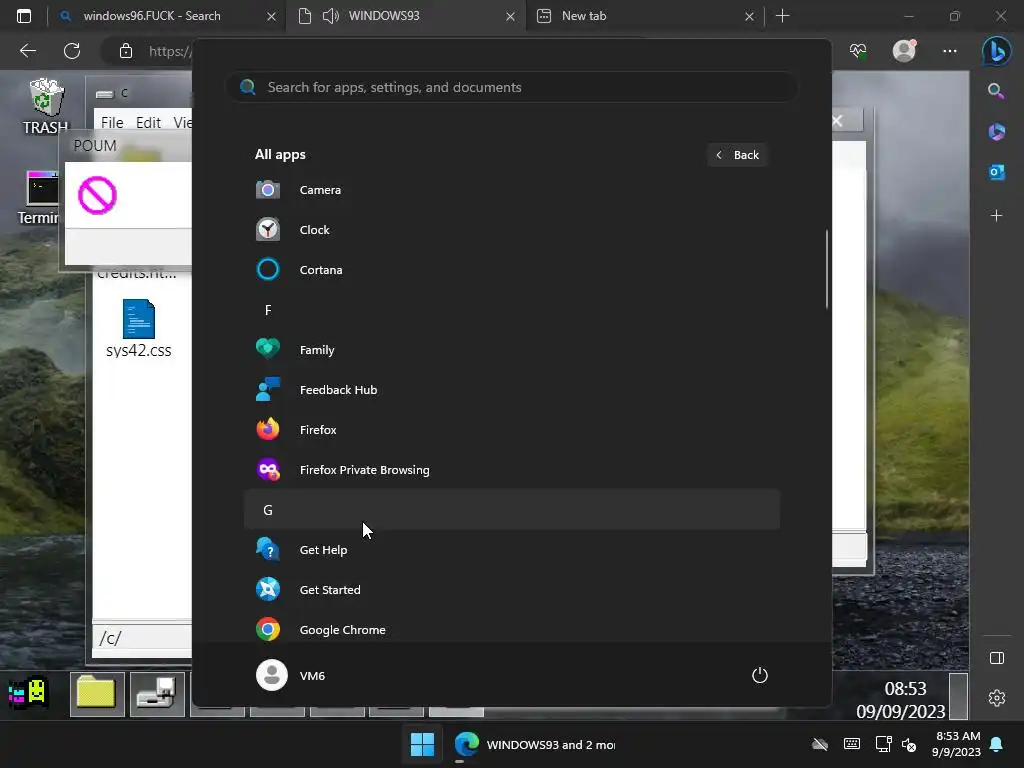Open Edge settings and more menu
Screen dimensions: 1024x768
tap(950, 51)
